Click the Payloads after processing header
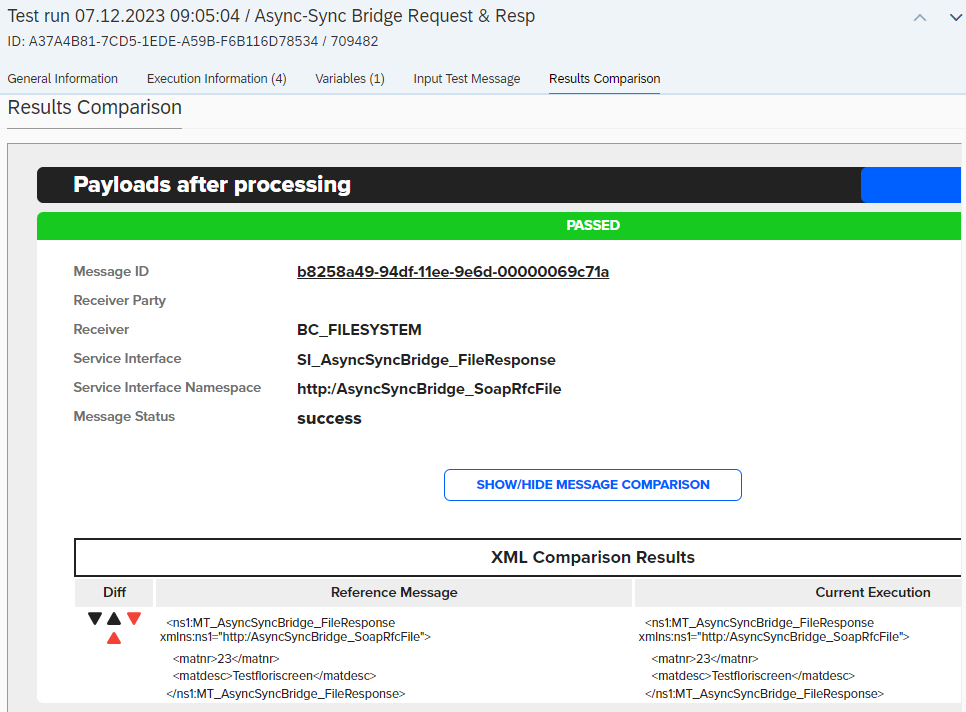 (212, 185)
